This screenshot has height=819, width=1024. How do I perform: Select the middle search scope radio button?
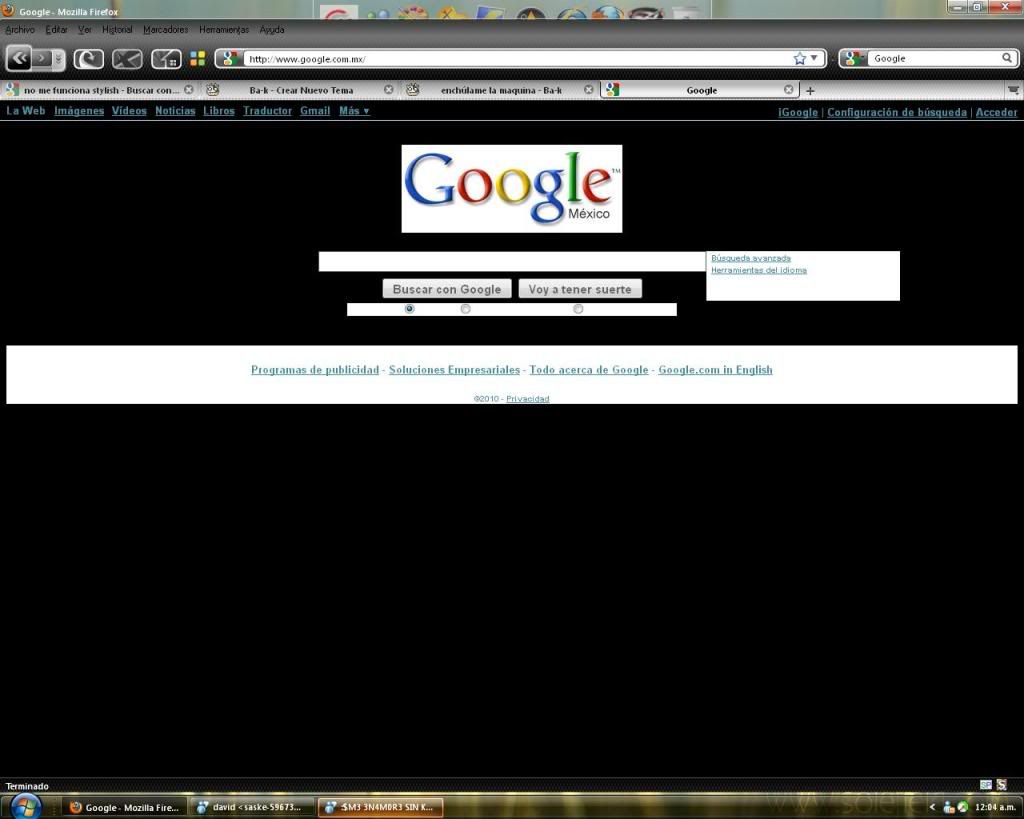pos(466,308)
